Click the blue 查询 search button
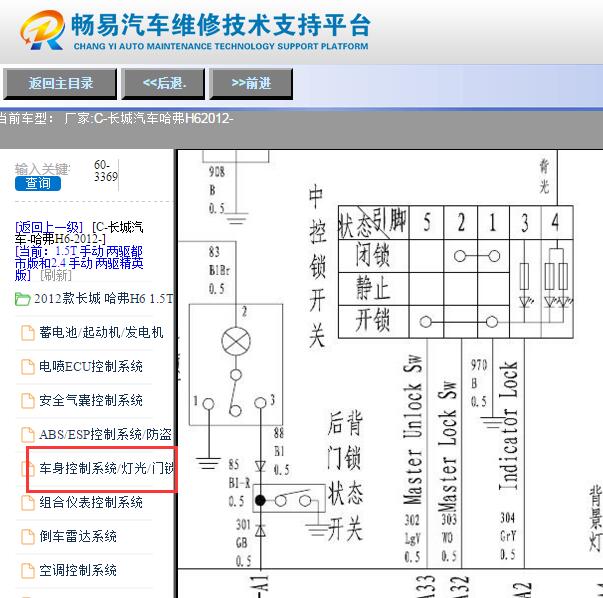Viewport: 603px width, 598px height. (x=38, y=183)
